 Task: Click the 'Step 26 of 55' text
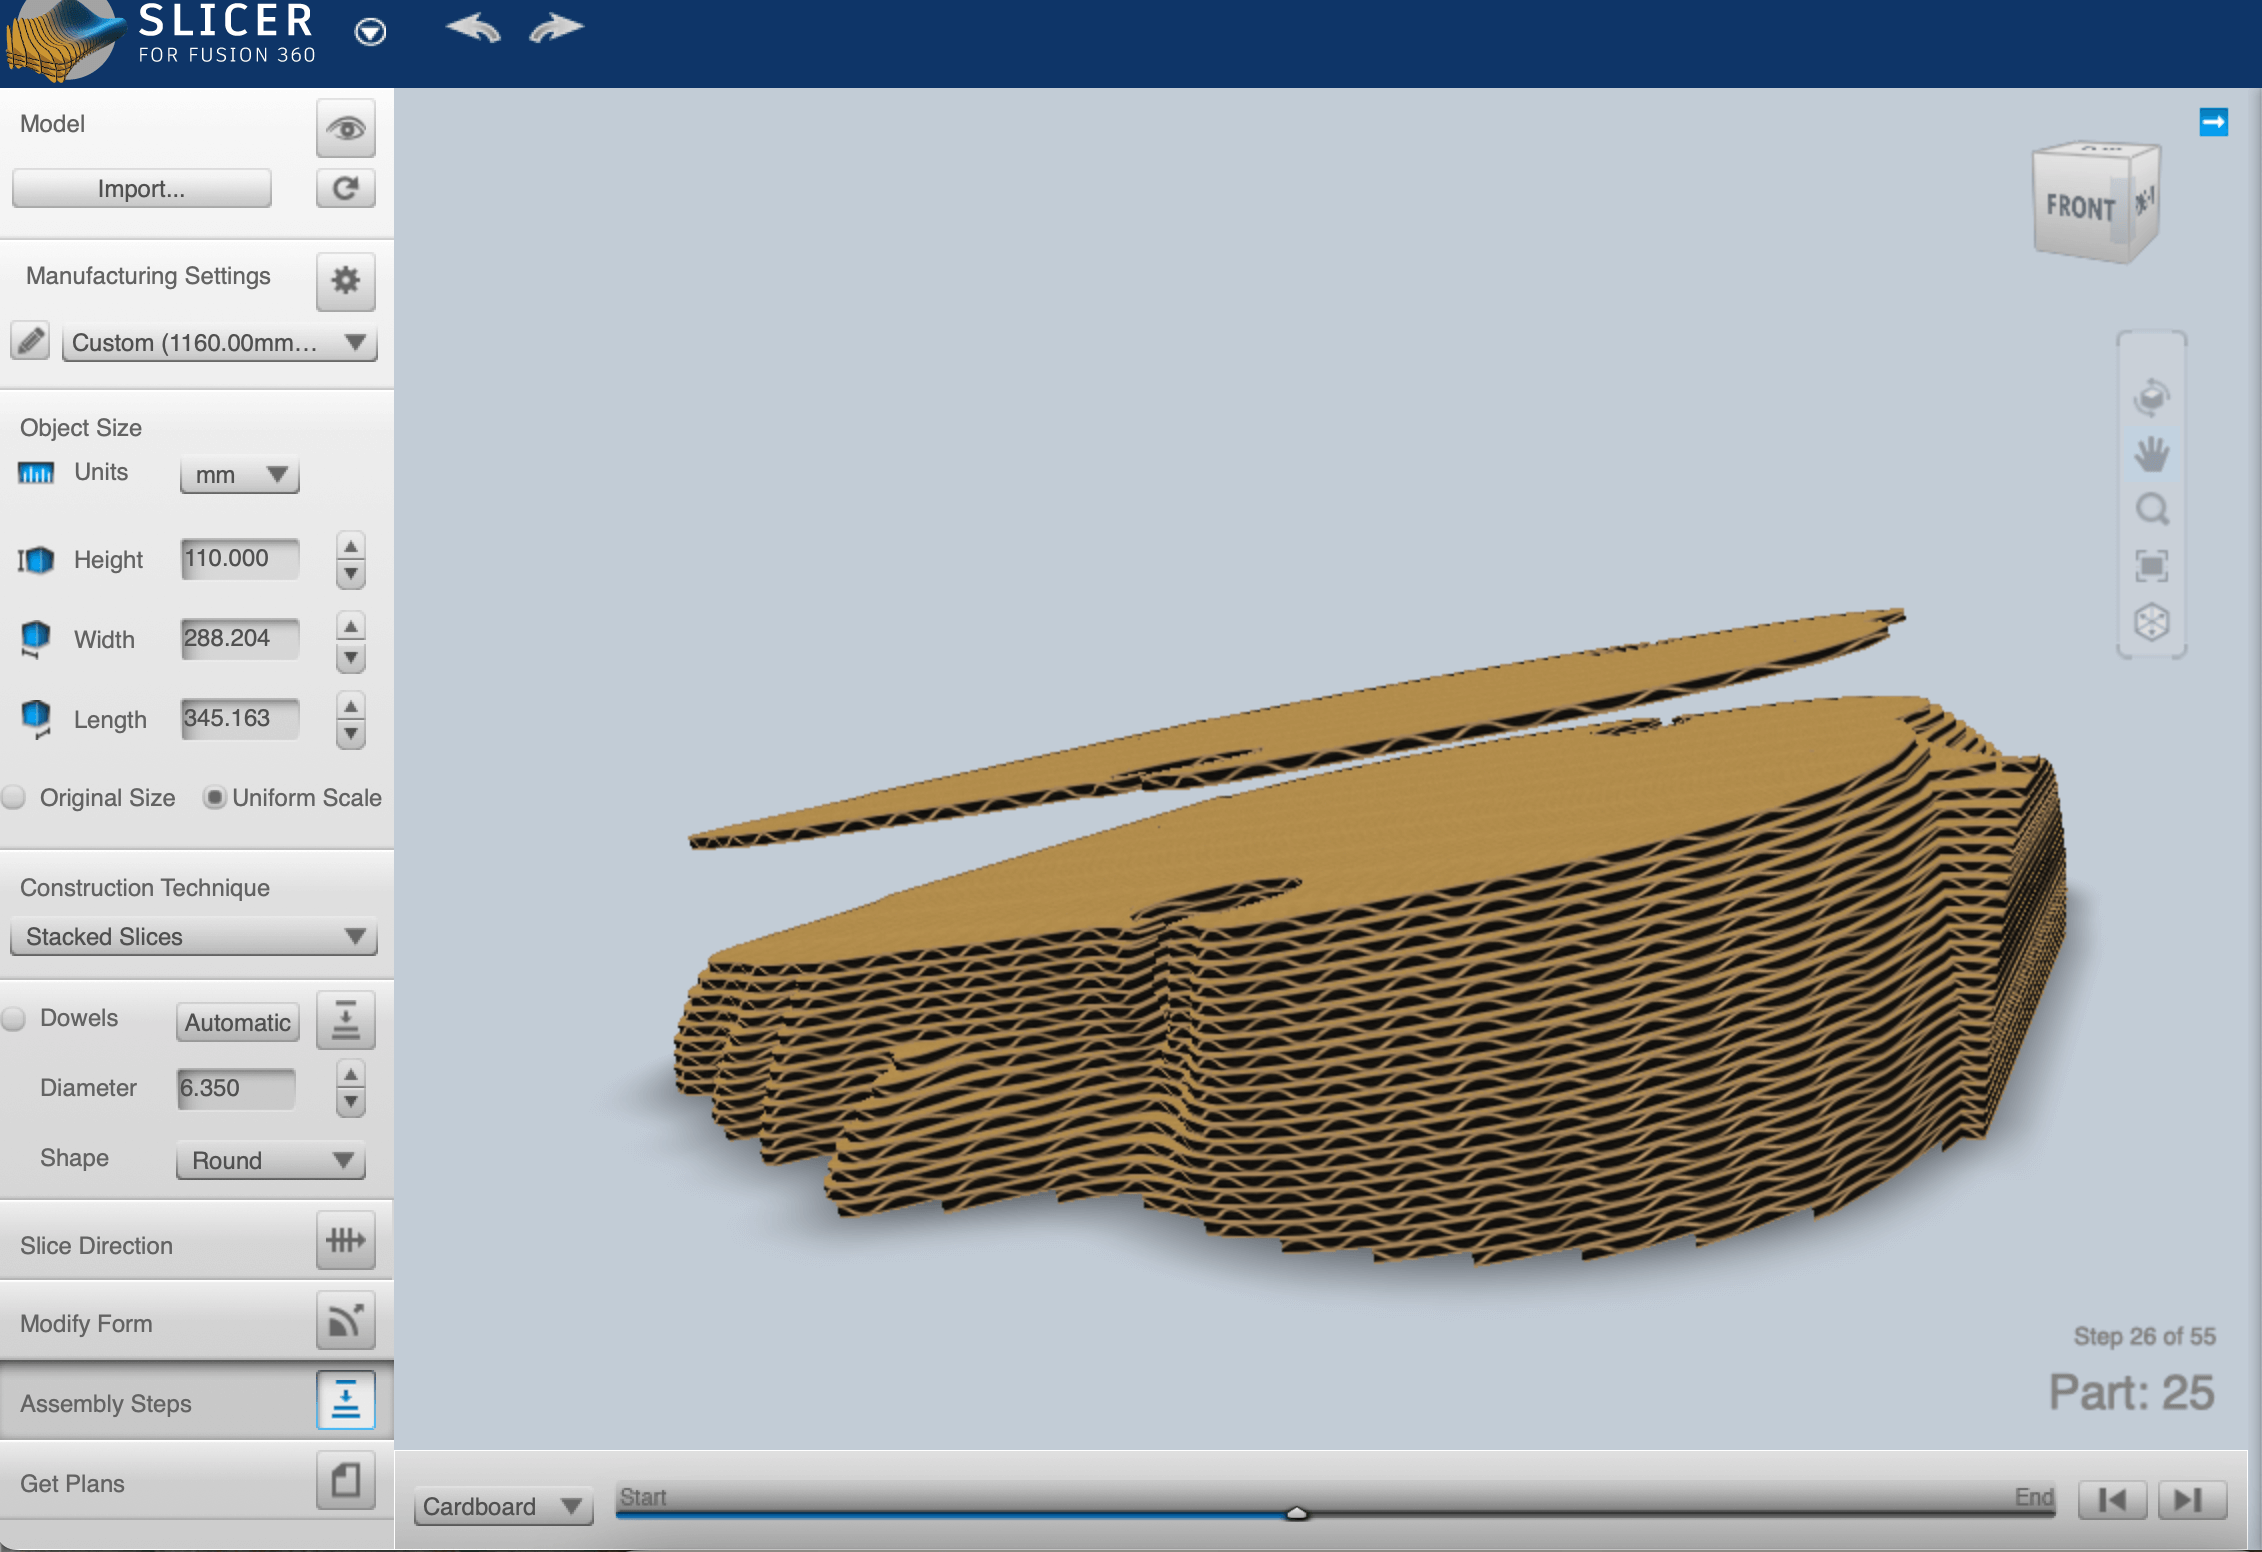(2144, 1336)
